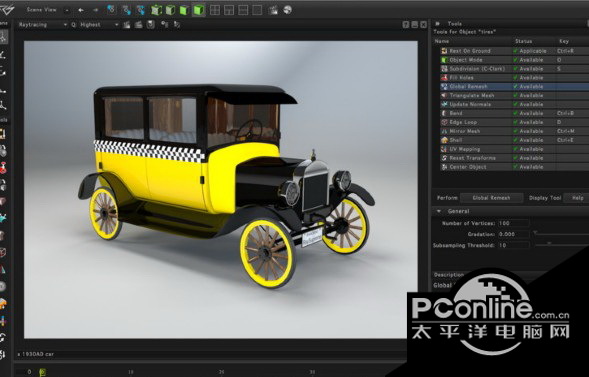Adjust the Gradation slider
589x377 pixels.
(x=560, y=234)
